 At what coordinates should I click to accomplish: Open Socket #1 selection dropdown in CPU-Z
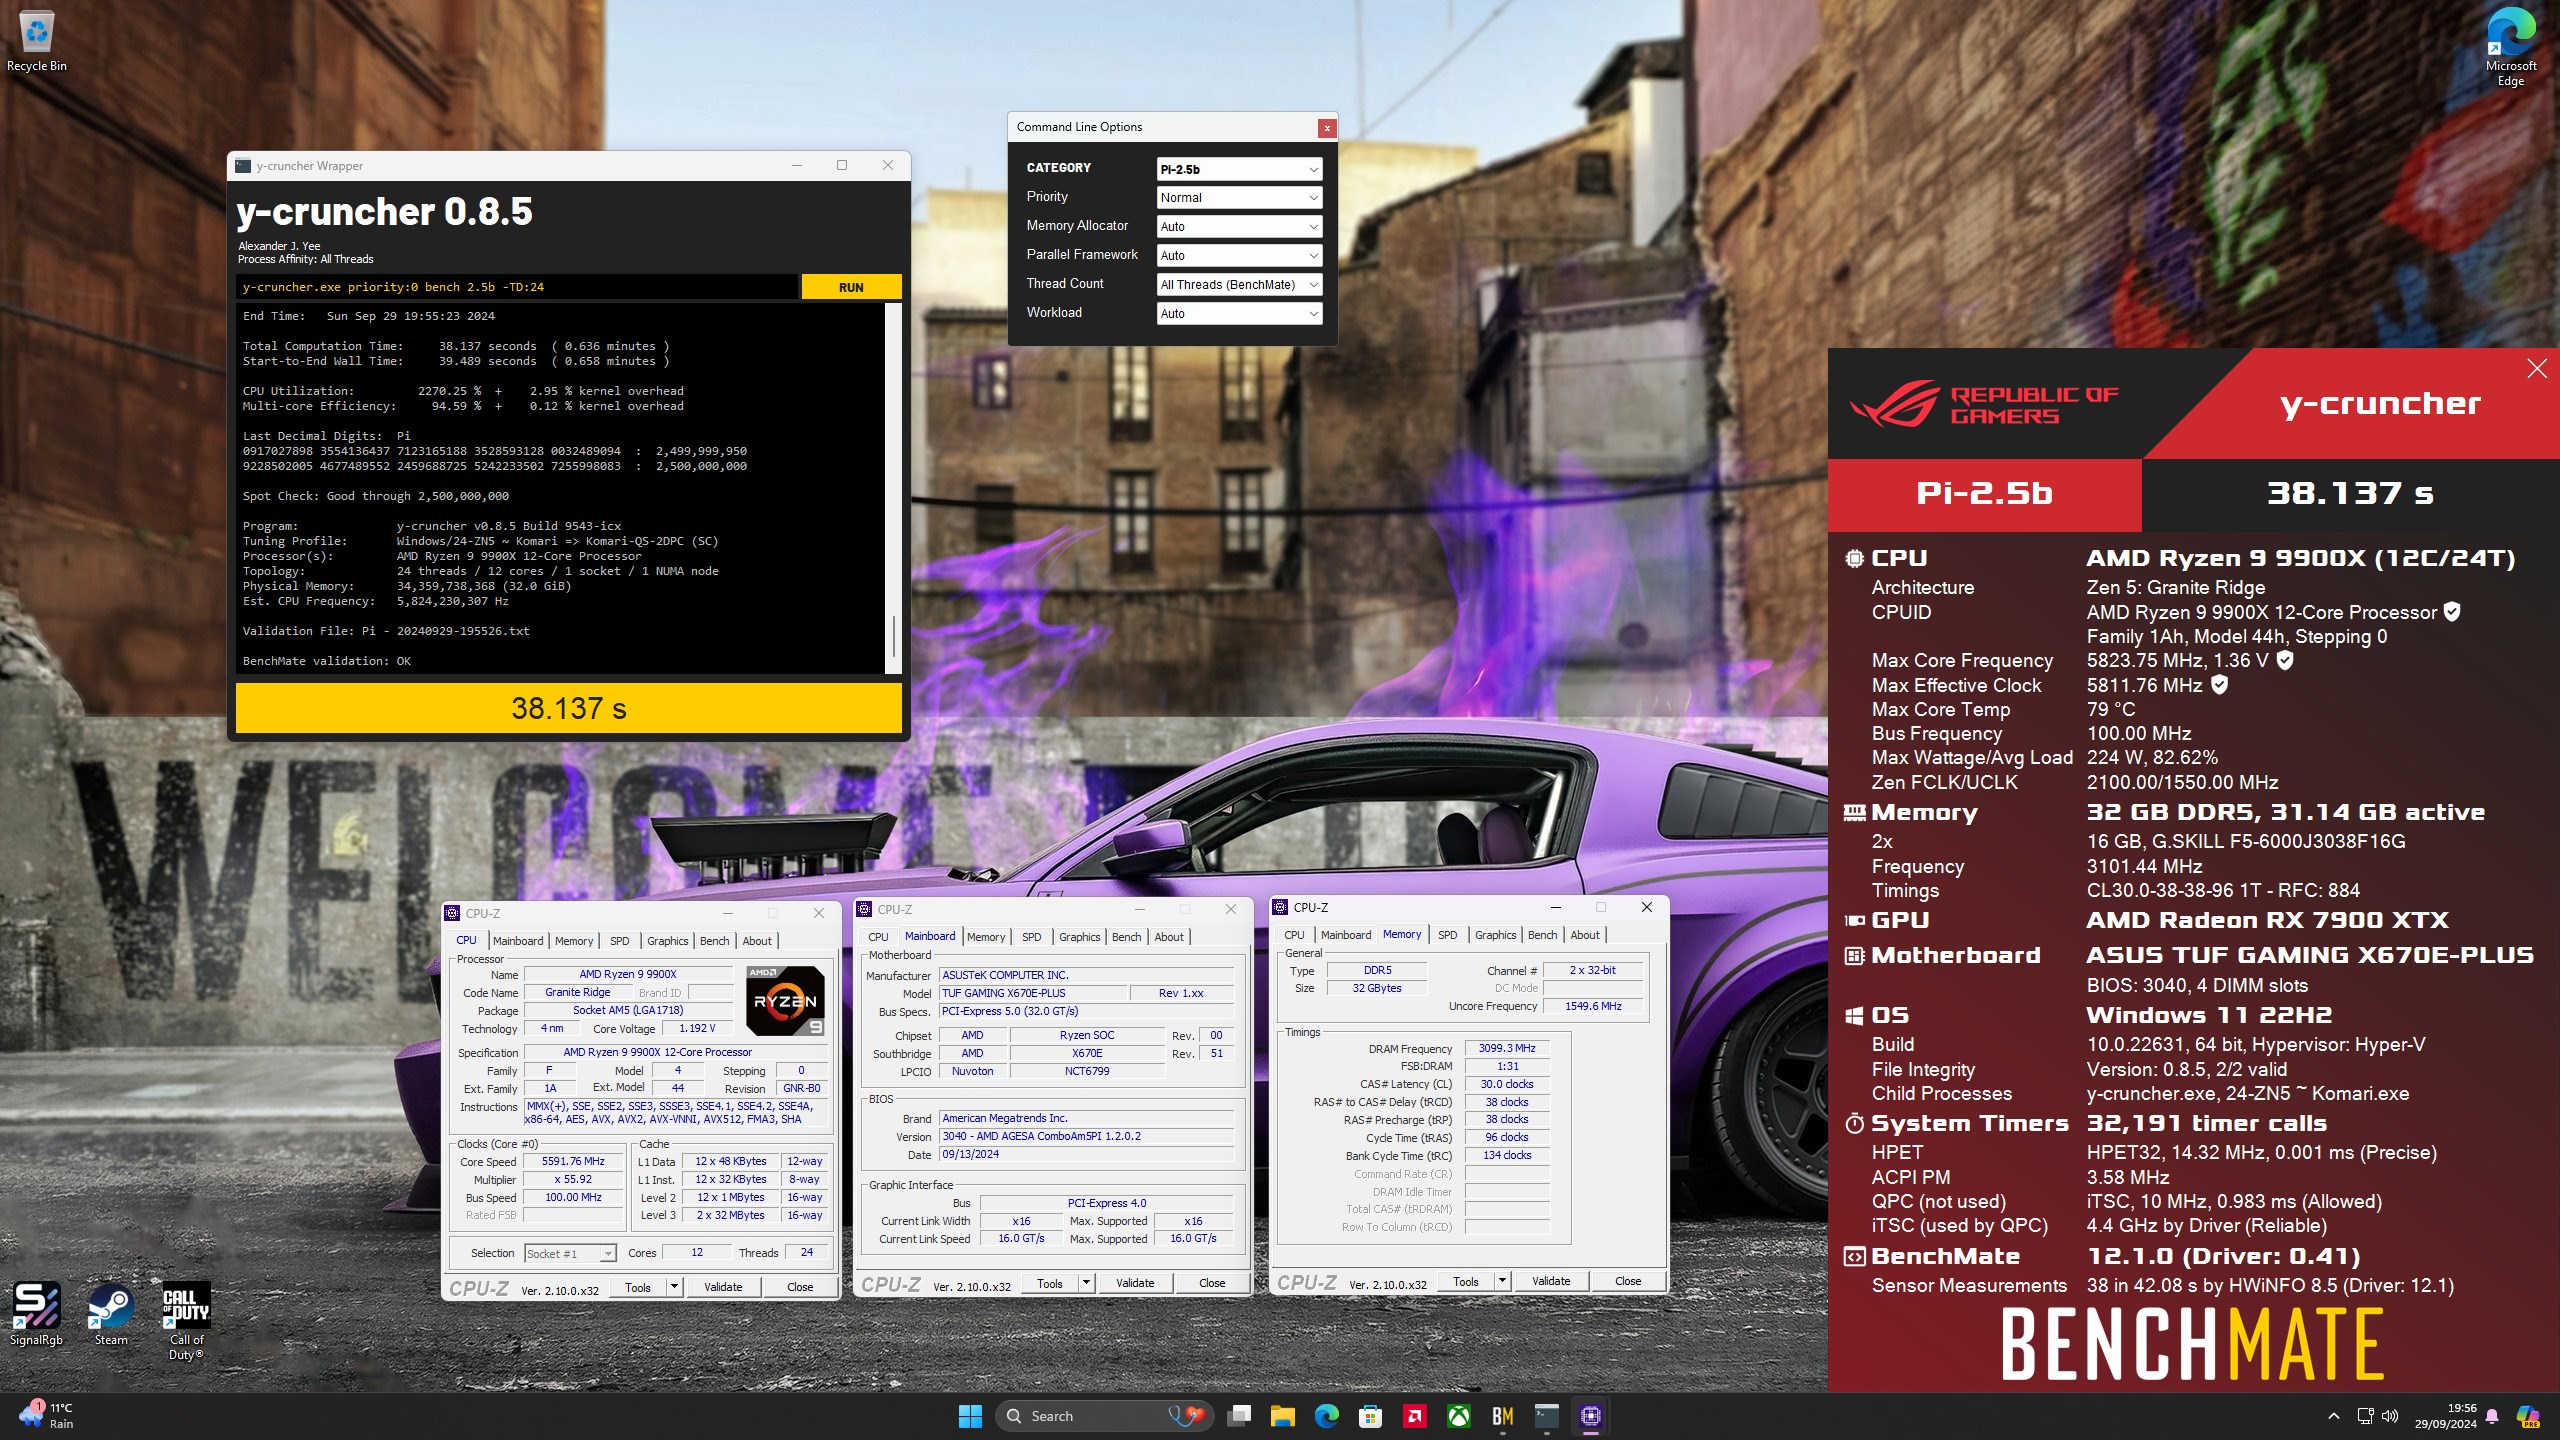coord(570,1254)
